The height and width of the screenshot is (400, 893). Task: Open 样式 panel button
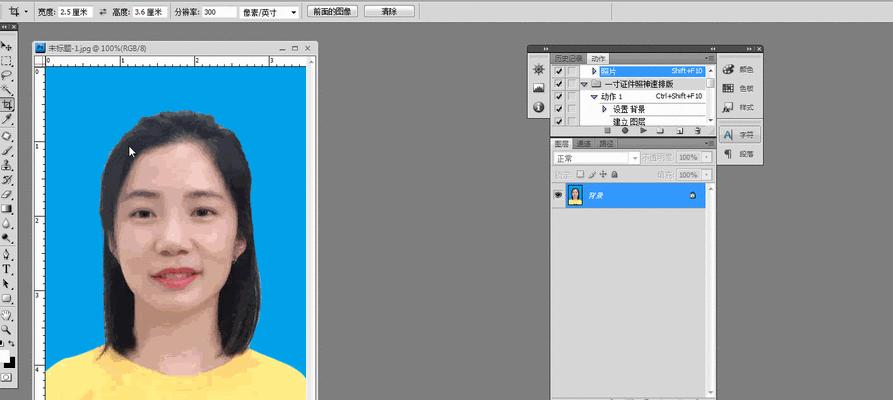739,107
